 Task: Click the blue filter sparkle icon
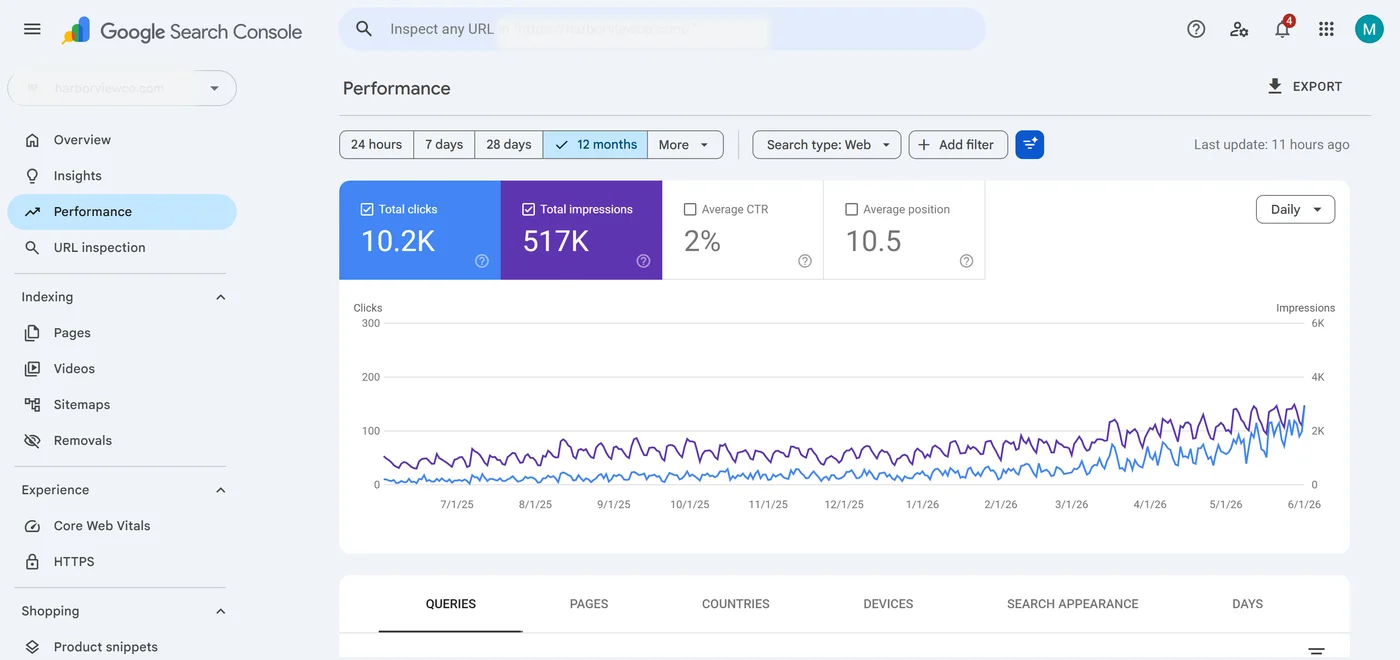click(1030, 145)
